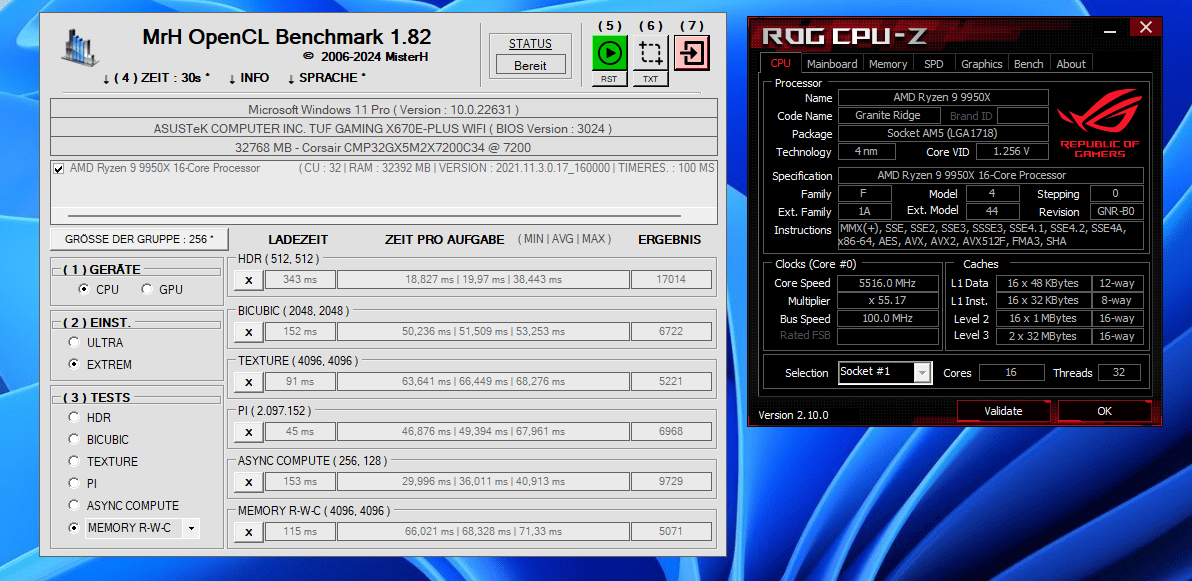
Task: Click the Republic of Gamers logo in CPU-Z
Action: (1099, 123)
